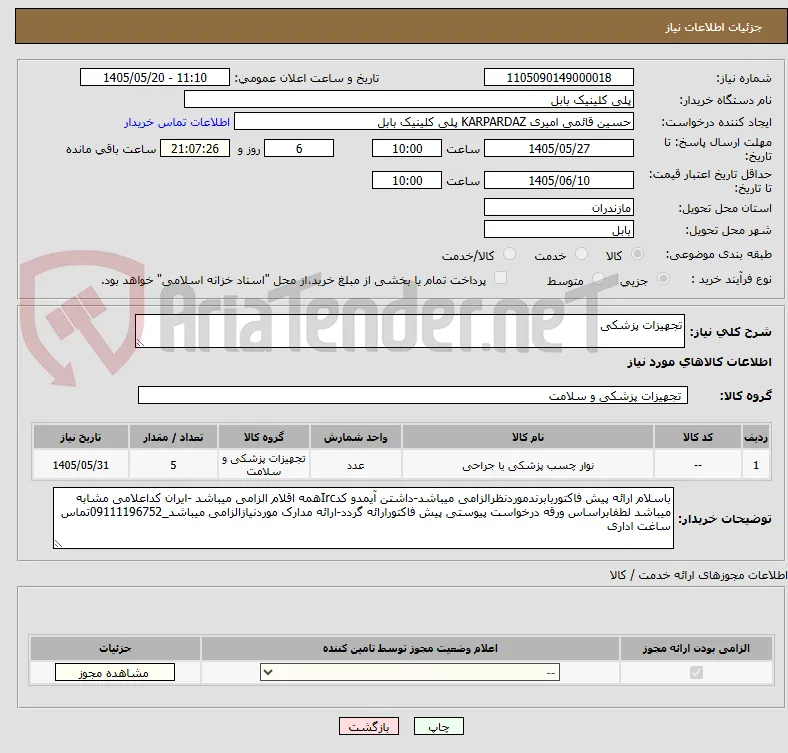Open اطلاعات تماس خریدار link
This screenshot has height=753, width=788.
[177, 123]
